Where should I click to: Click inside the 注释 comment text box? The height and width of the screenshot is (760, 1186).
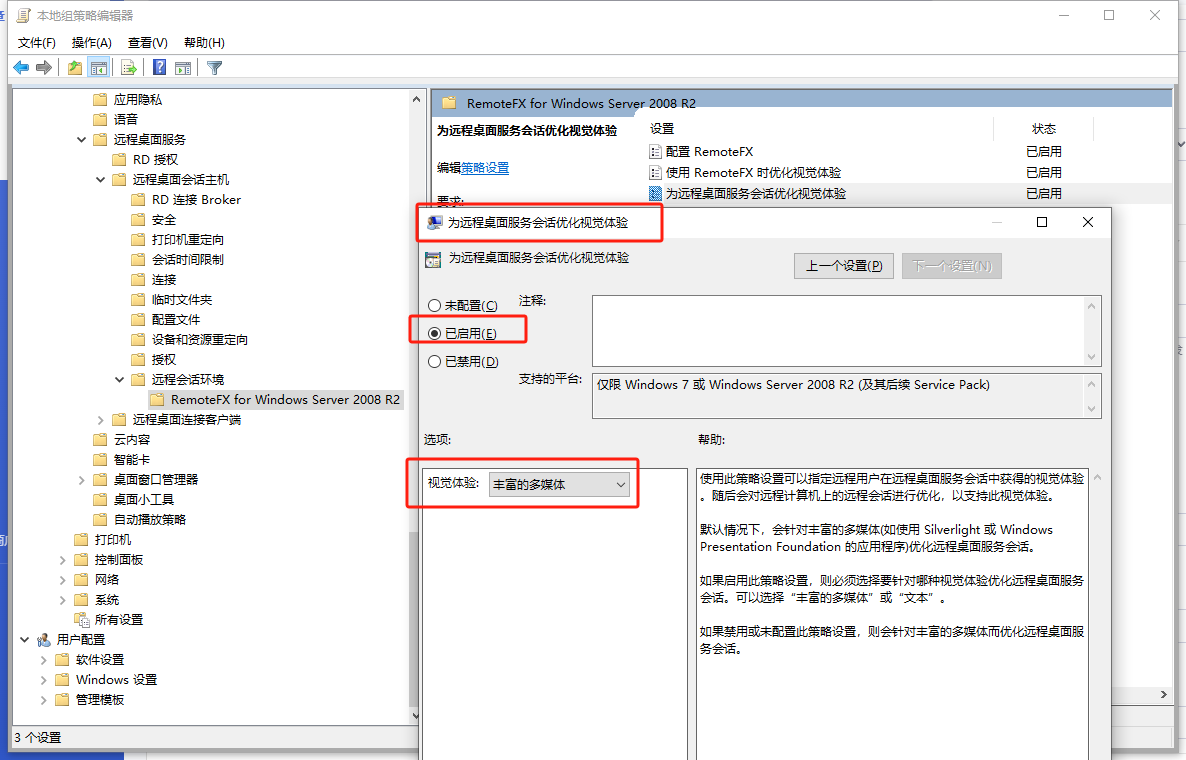pyautogui.click(x=838, y=330)
